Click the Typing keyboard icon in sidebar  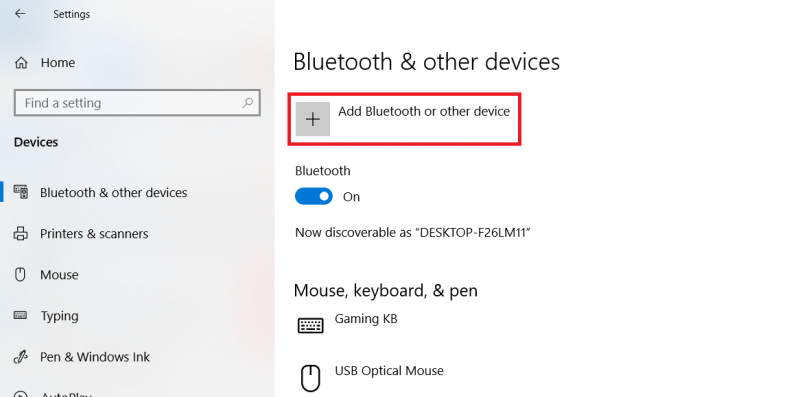(20, 315)
